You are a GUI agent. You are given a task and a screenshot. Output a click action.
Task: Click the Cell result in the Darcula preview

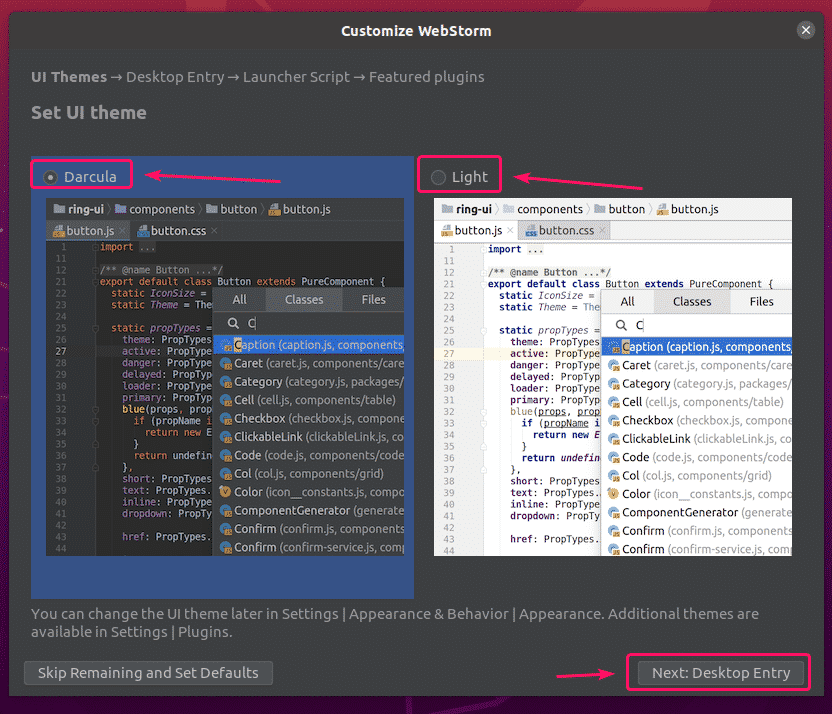click(x=308, y=400)
